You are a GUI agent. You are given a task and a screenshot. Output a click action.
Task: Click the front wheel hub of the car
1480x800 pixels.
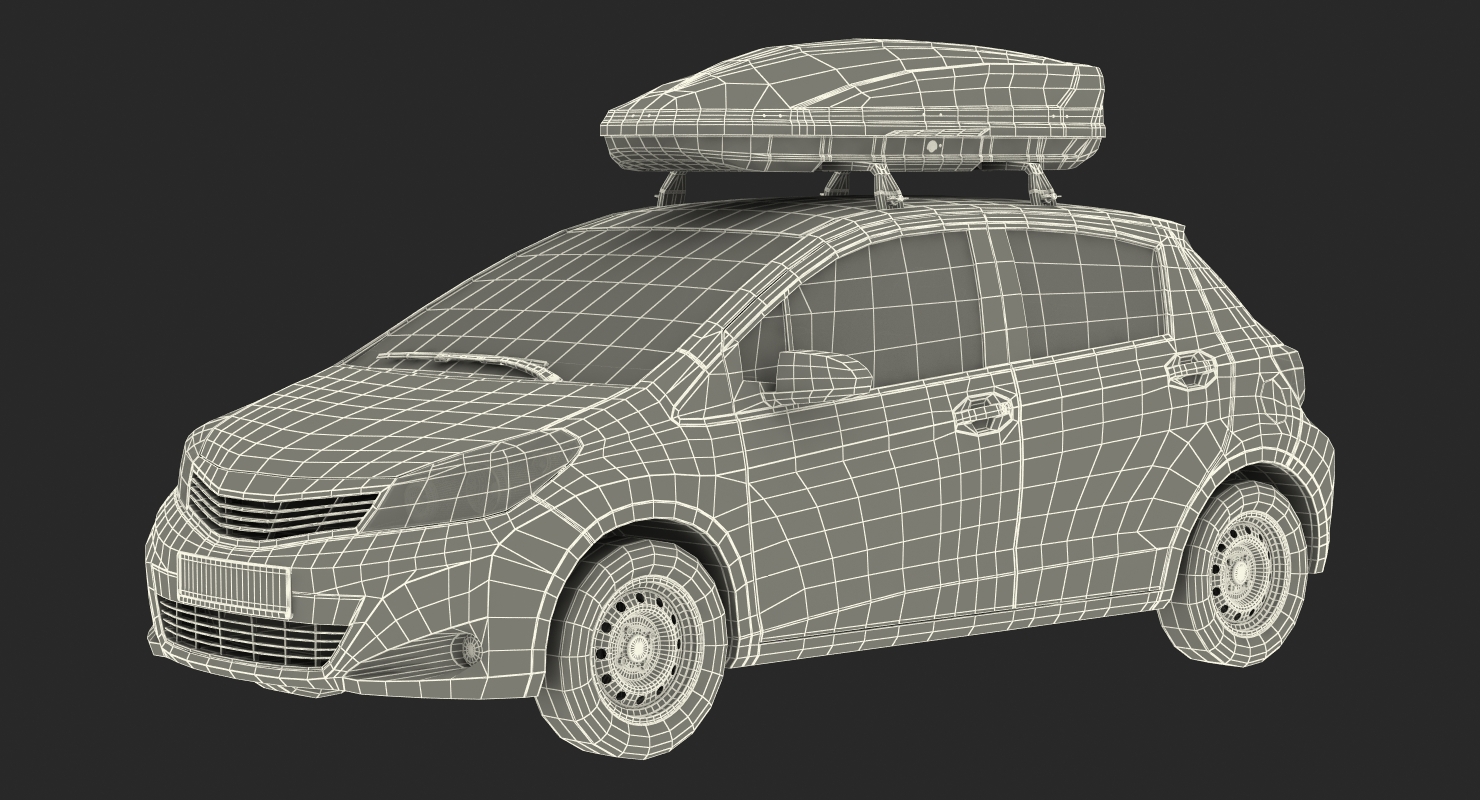click(637, 648)
